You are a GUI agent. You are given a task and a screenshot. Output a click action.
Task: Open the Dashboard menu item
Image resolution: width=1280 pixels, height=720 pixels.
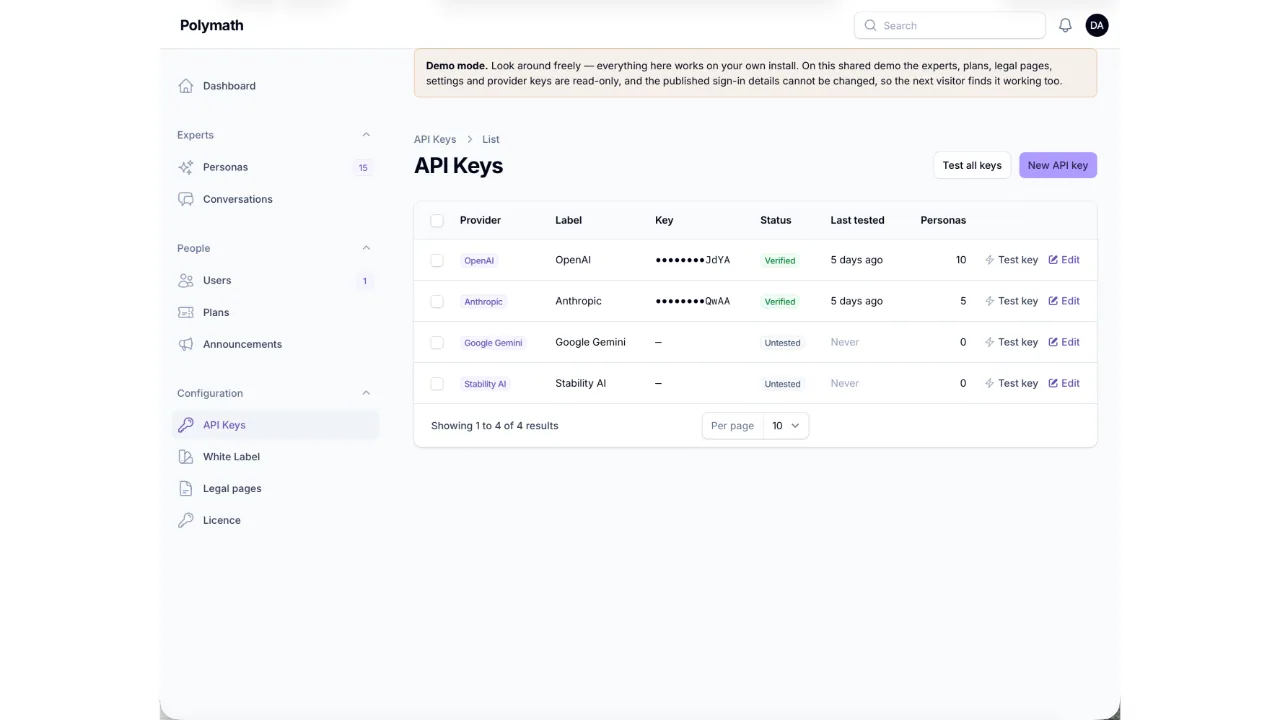click(x=275, y=86)
